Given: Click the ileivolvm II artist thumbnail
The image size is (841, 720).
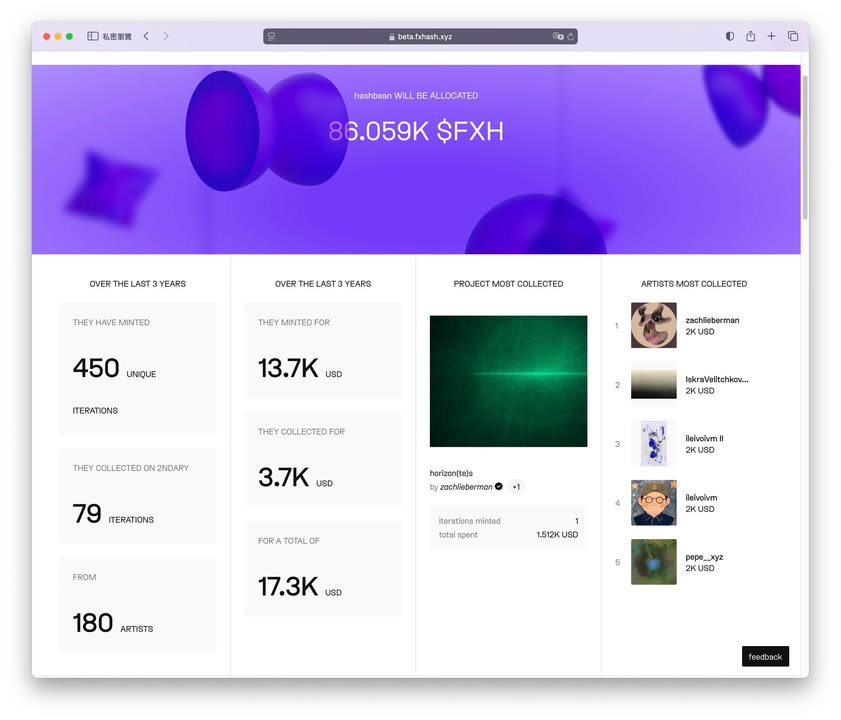Looking at the screenshot, I should (653, 443).
